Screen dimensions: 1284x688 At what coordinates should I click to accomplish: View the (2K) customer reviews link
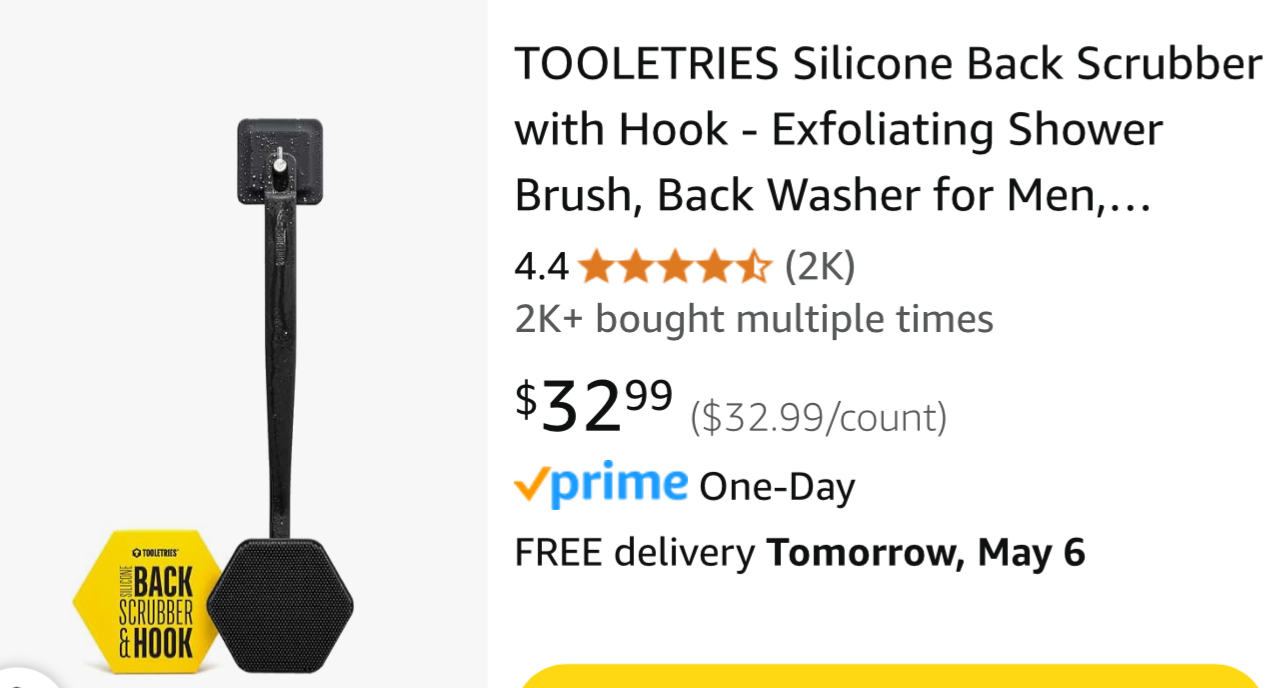coord(819,267)
